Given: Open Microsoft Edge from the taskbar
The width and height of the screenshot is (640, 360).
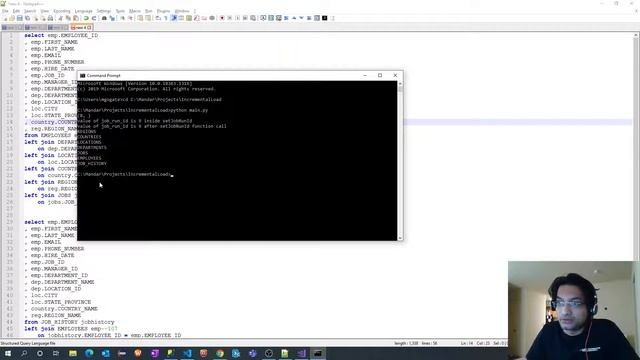Looking at the screenshot, I should pos(89,353).
